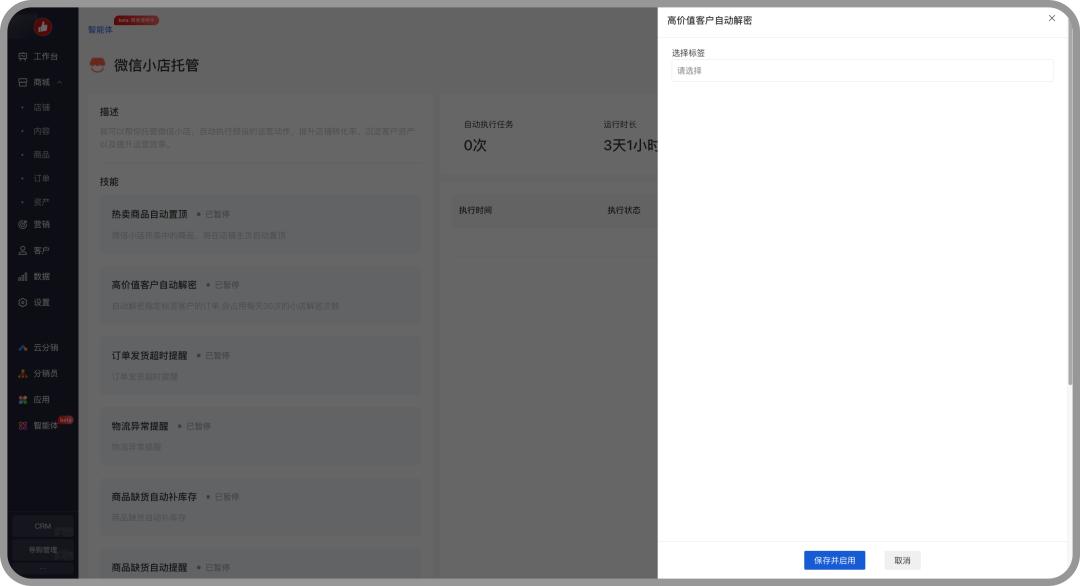Open 应用 in the sidebar

click(x=41, y=399)
